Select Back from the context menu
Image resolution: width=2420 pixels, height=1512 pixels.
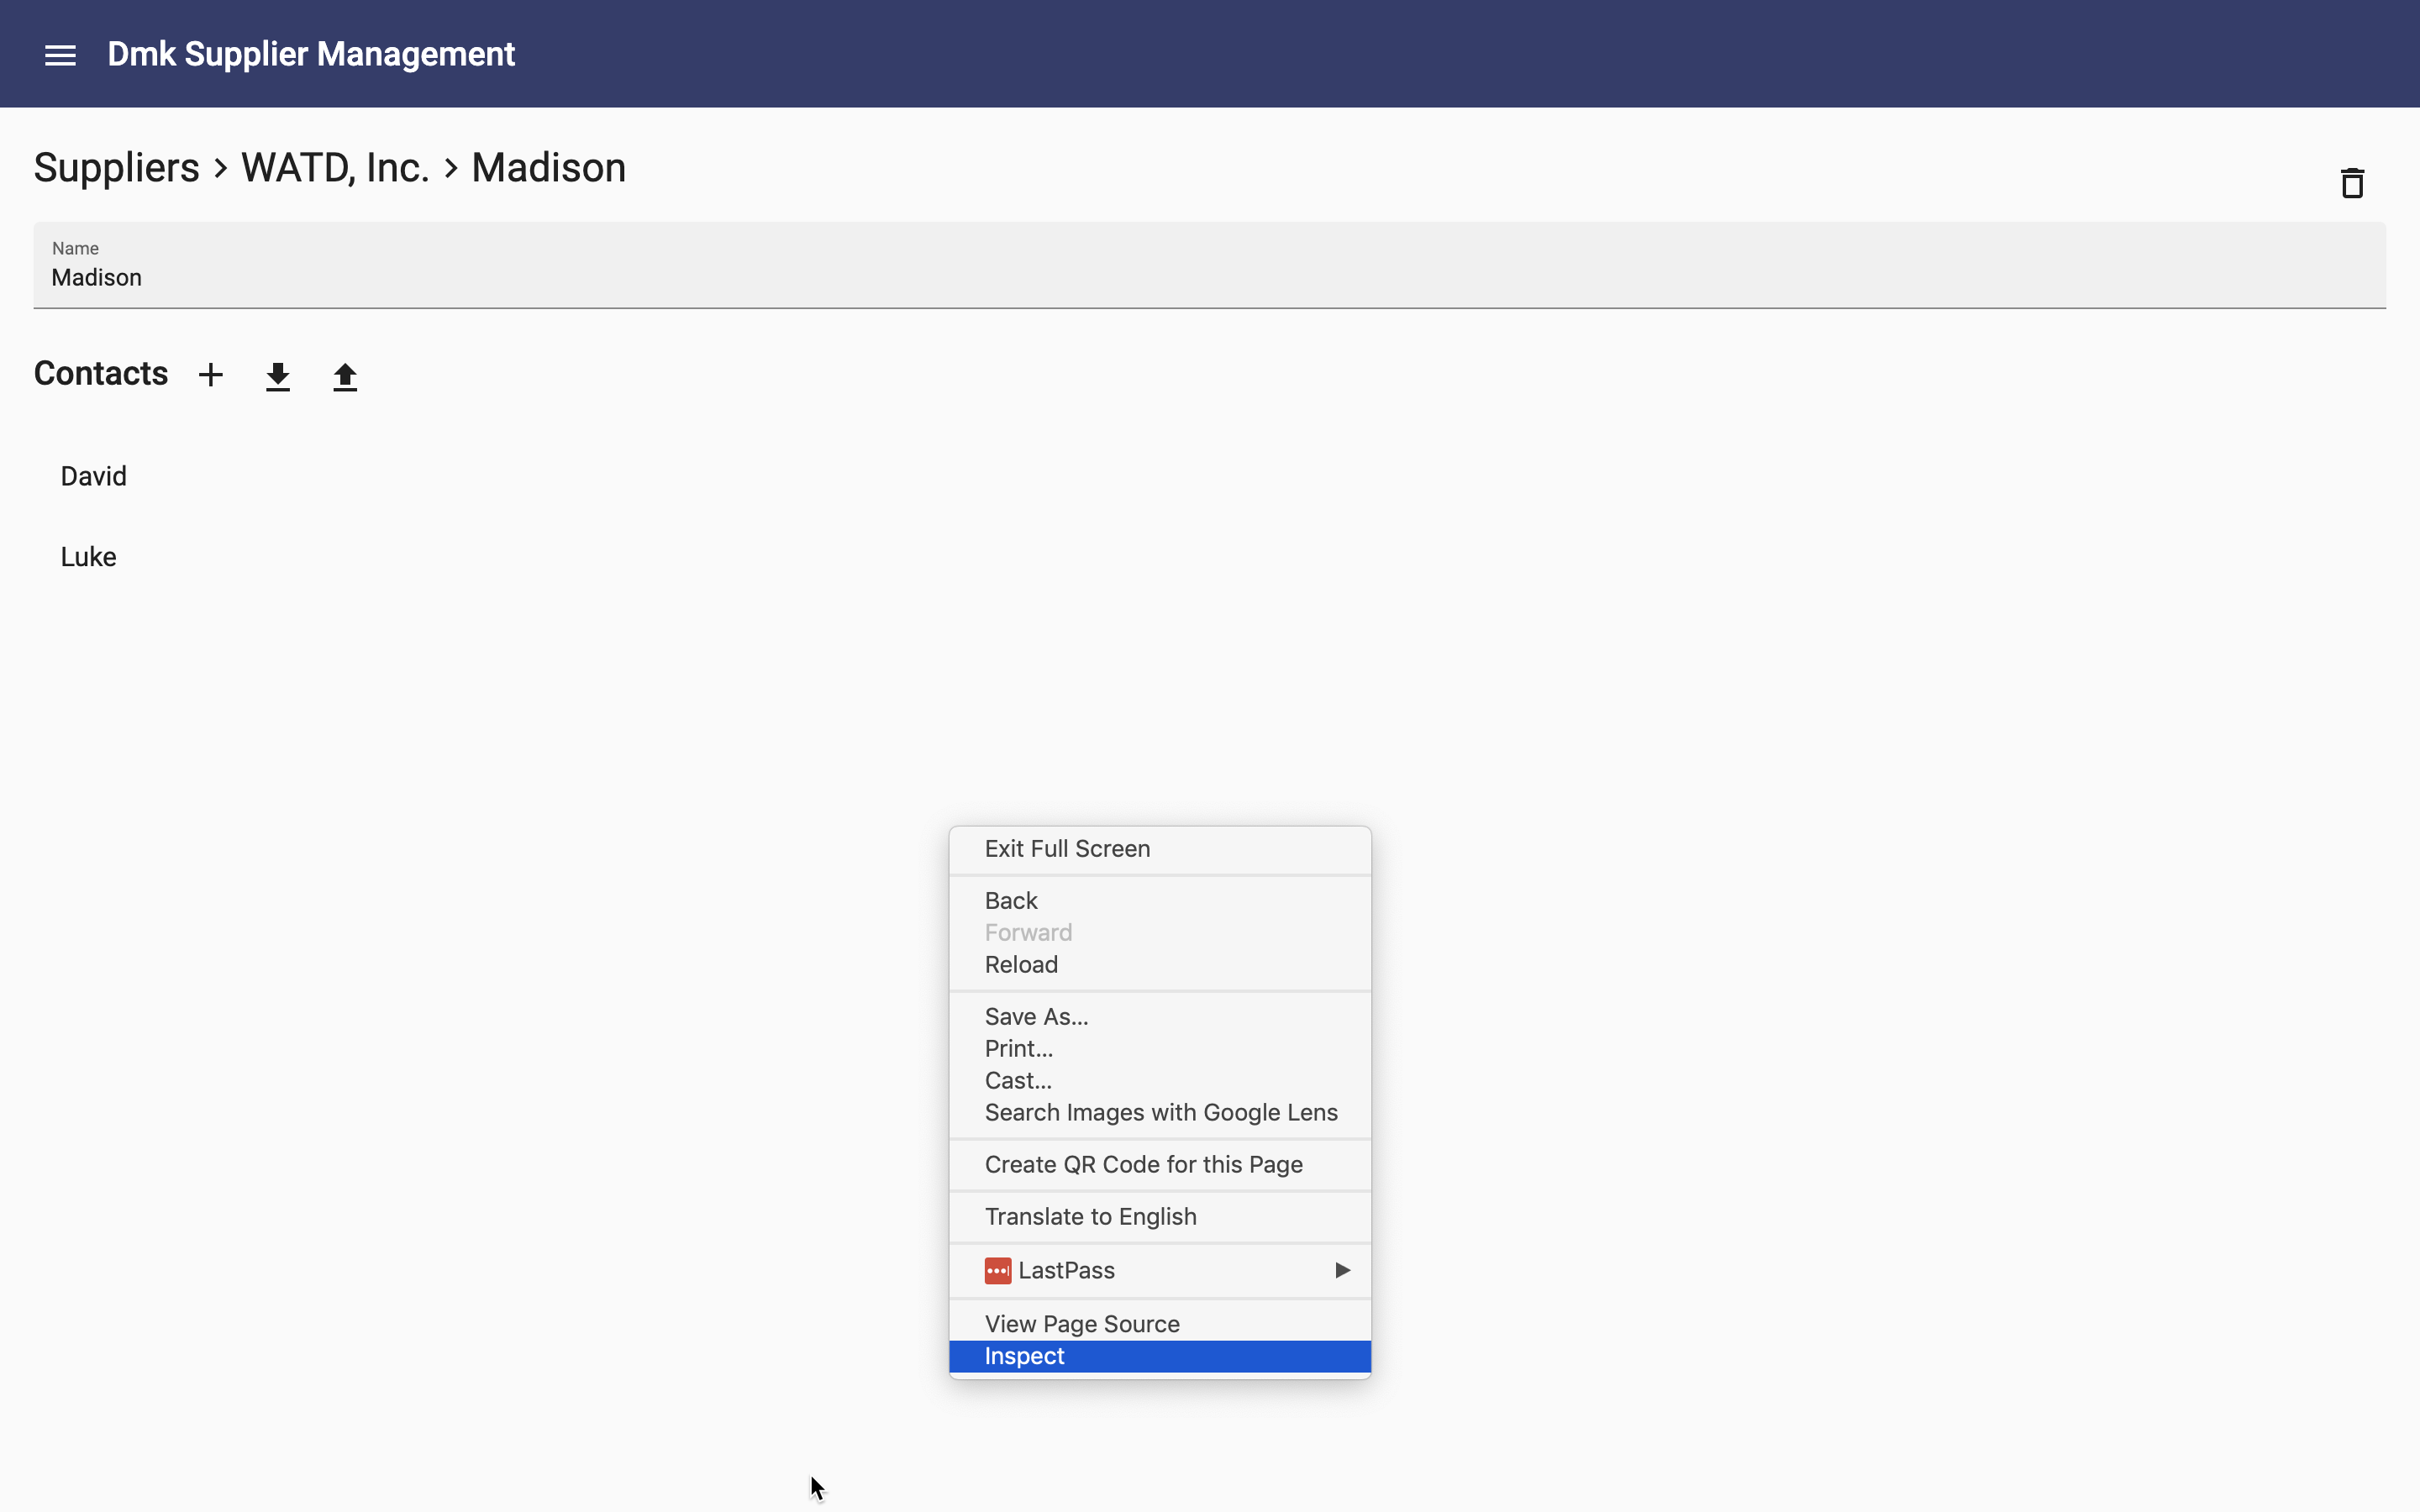click(1011, 900)
